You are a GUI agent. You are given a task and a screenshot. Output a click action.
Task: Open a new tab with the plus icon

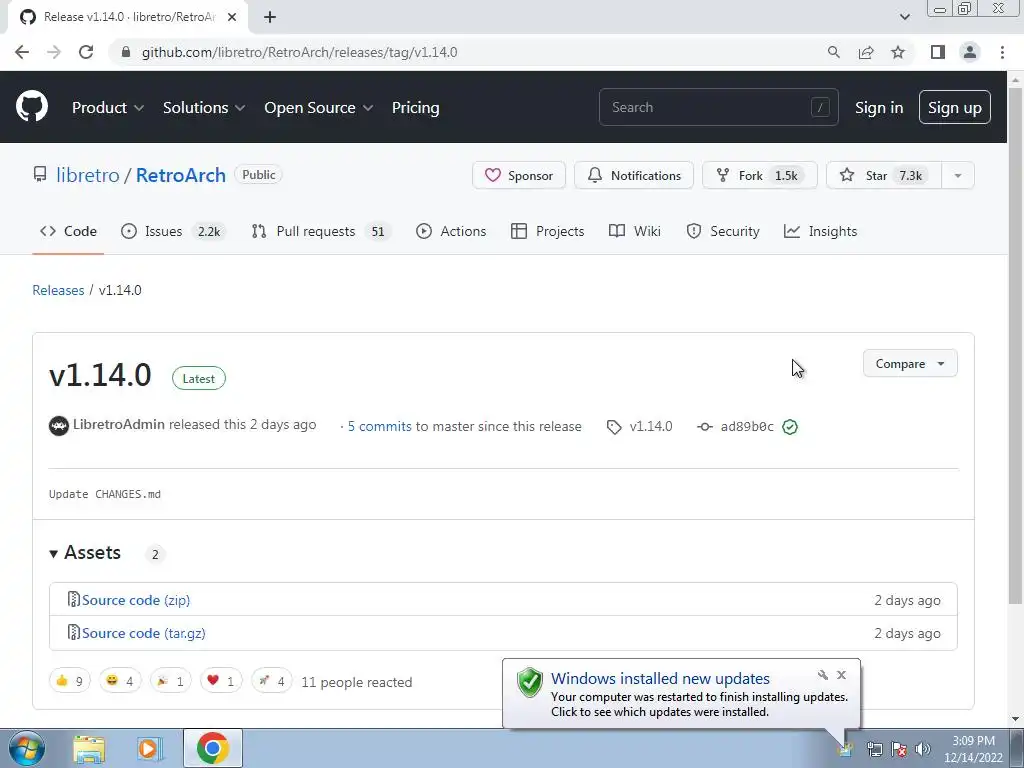pyautogui.click(x=270, y=17)
